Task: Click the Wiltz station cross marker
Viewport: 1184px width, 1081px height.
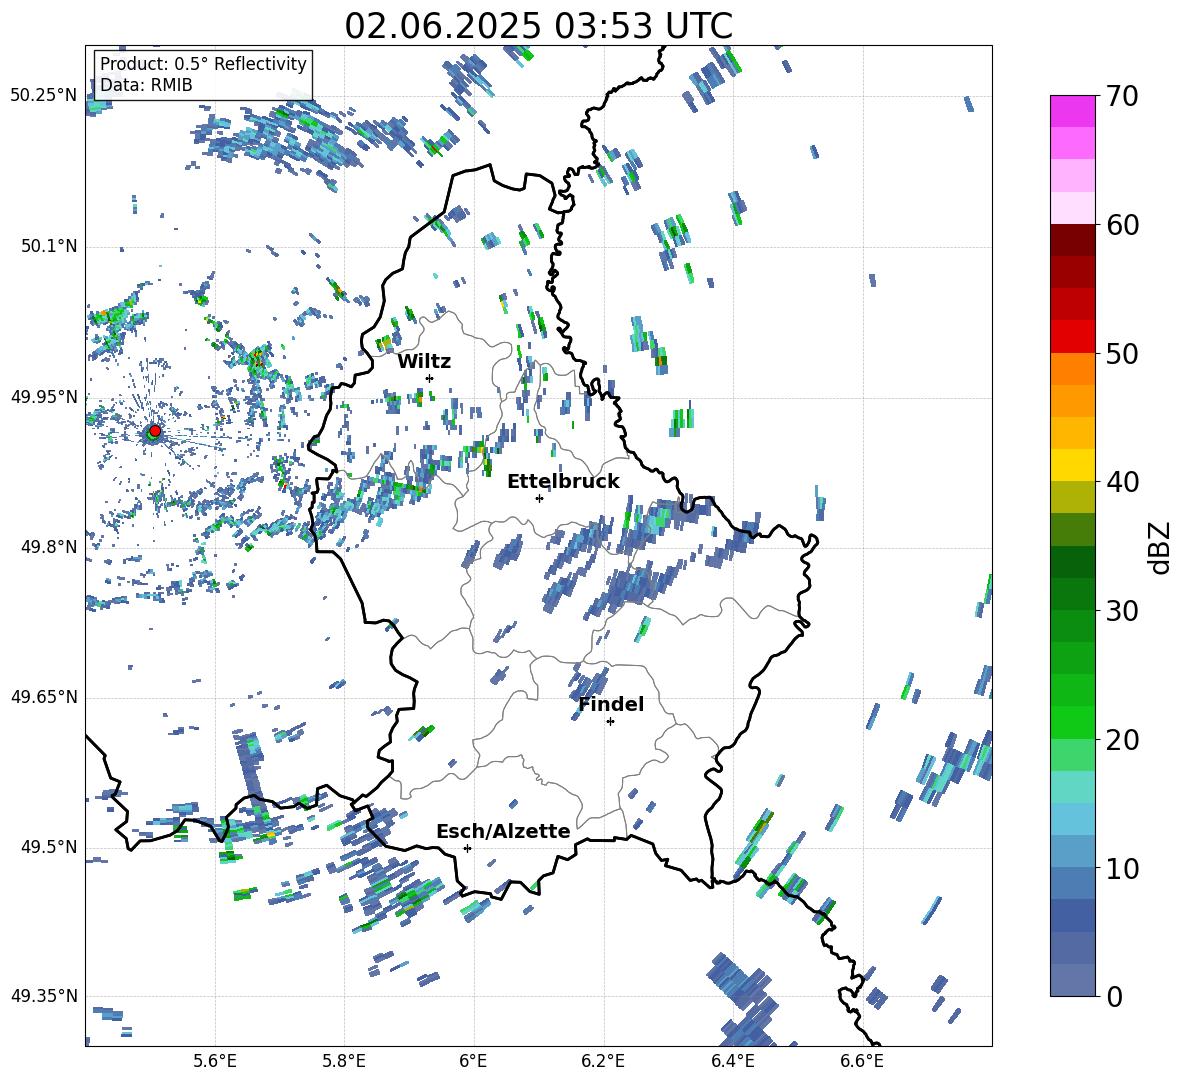Action: (x=430, y=378)
